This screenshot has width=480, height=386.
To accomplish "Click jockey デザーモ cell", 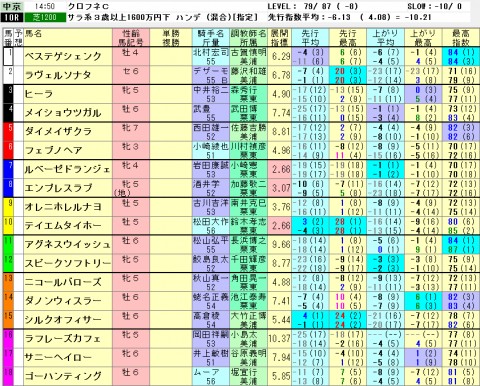I will click(x=211, y=75).
